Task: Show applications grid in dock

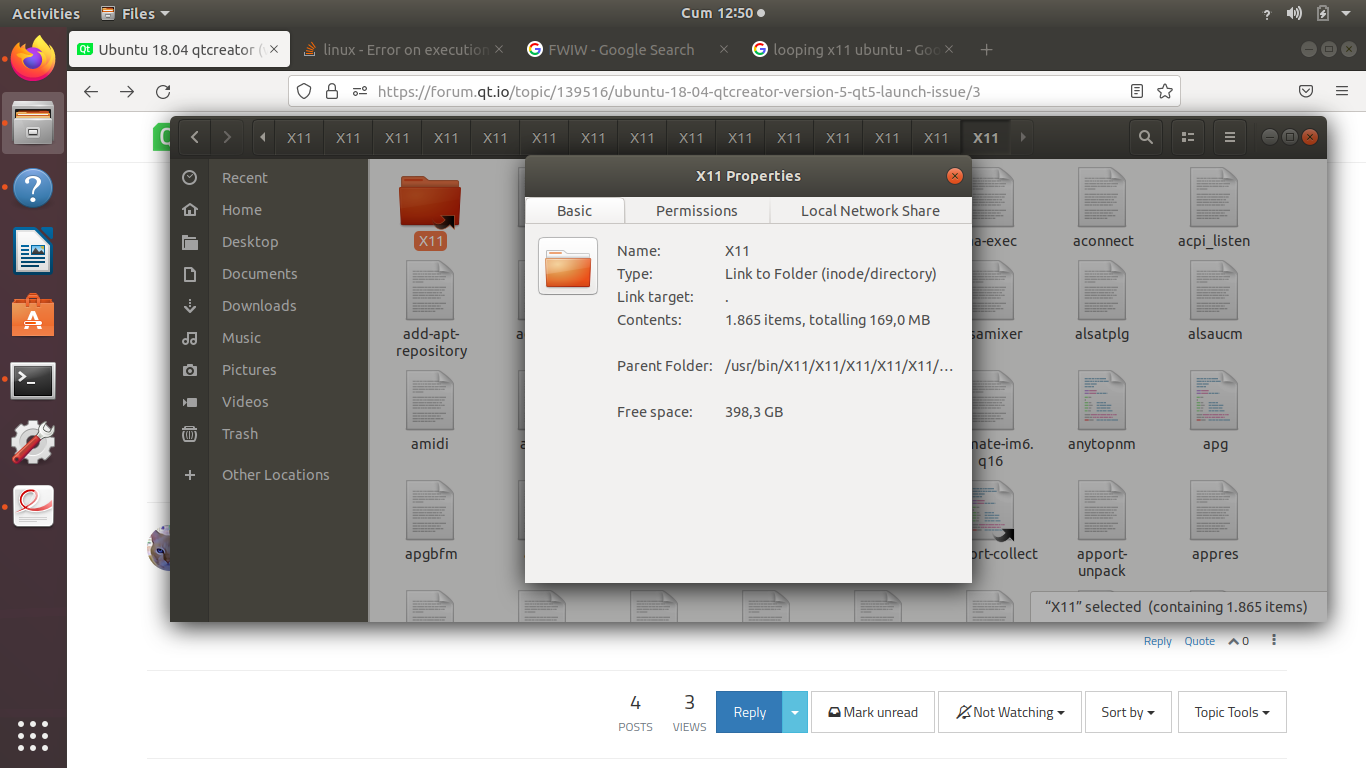Action: 33,735
